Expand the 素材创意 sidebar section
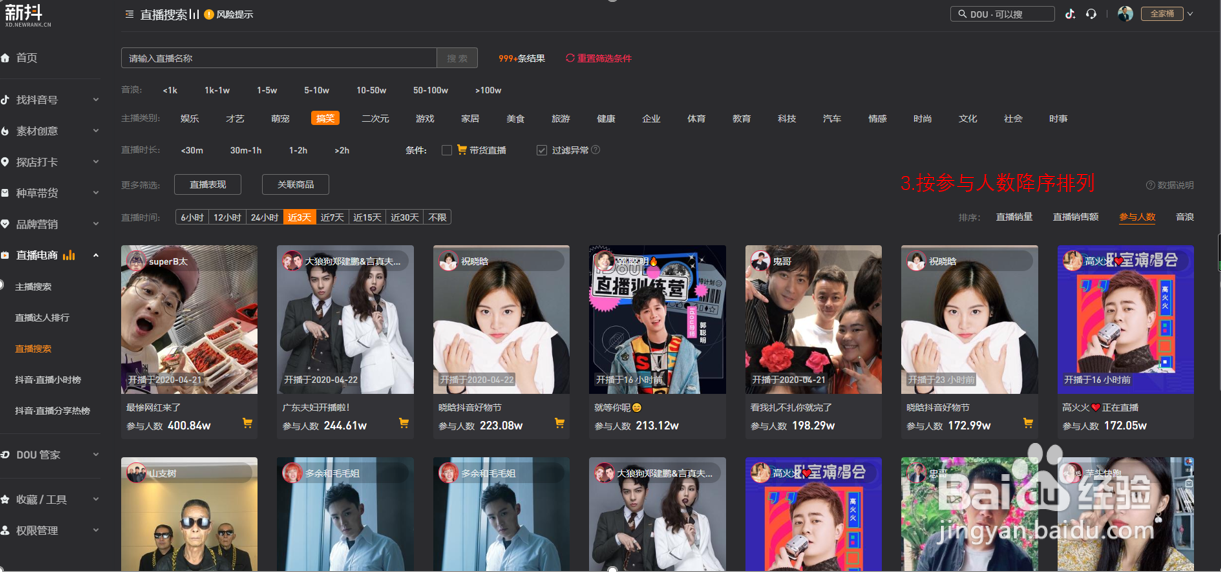 96,131
